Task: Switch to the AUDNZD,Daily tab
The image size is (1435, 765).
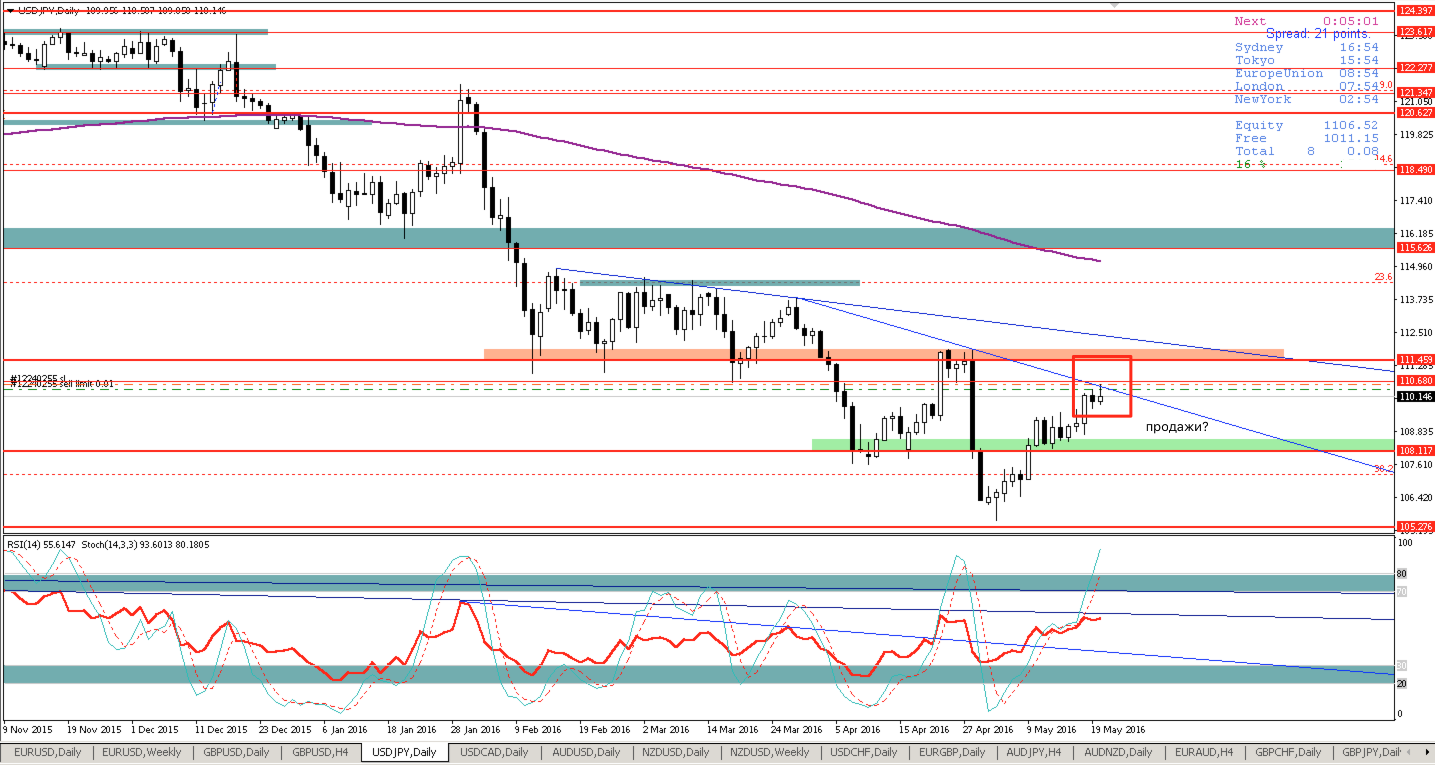Action: [x=1118, y=752]
